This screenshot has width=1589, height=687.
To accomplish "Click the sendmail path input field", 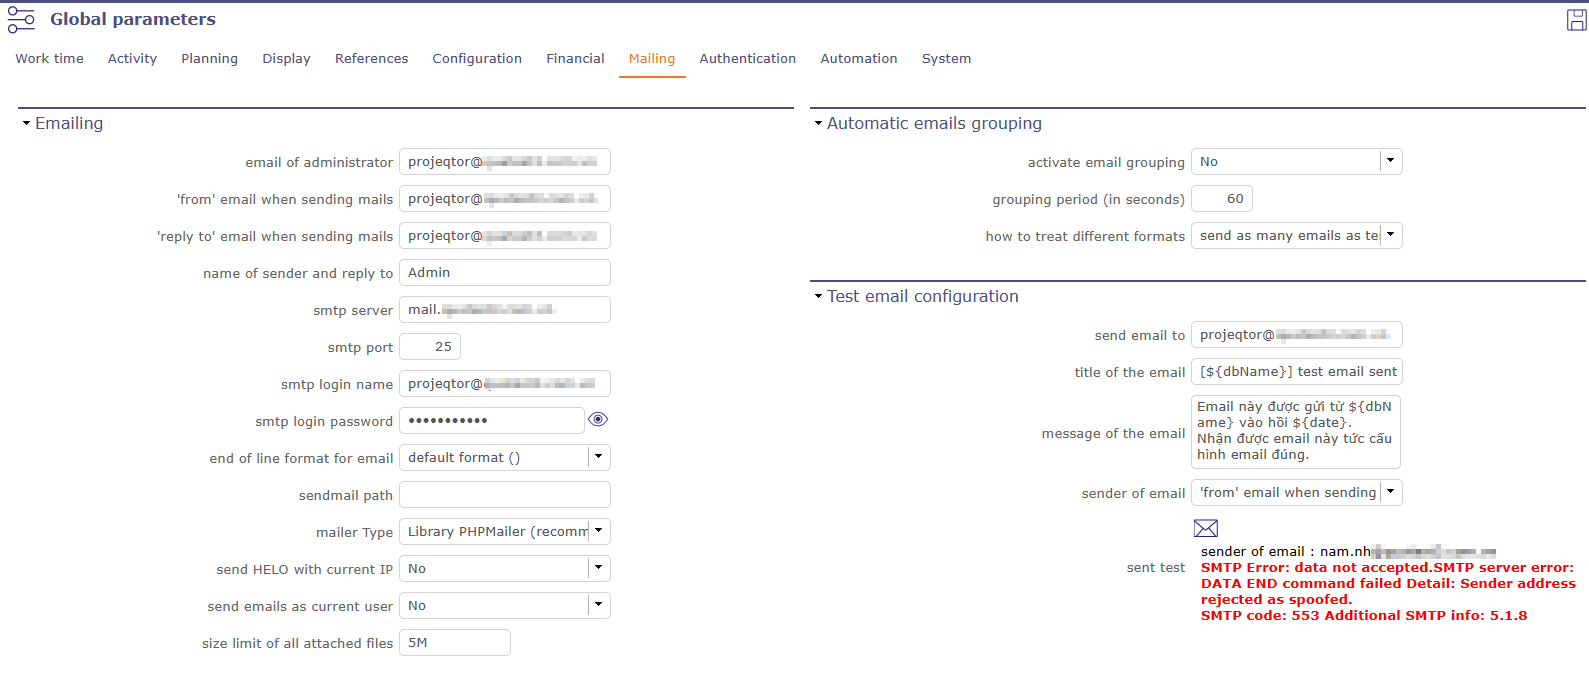I will pyautogui.click(x=504, y=495).
